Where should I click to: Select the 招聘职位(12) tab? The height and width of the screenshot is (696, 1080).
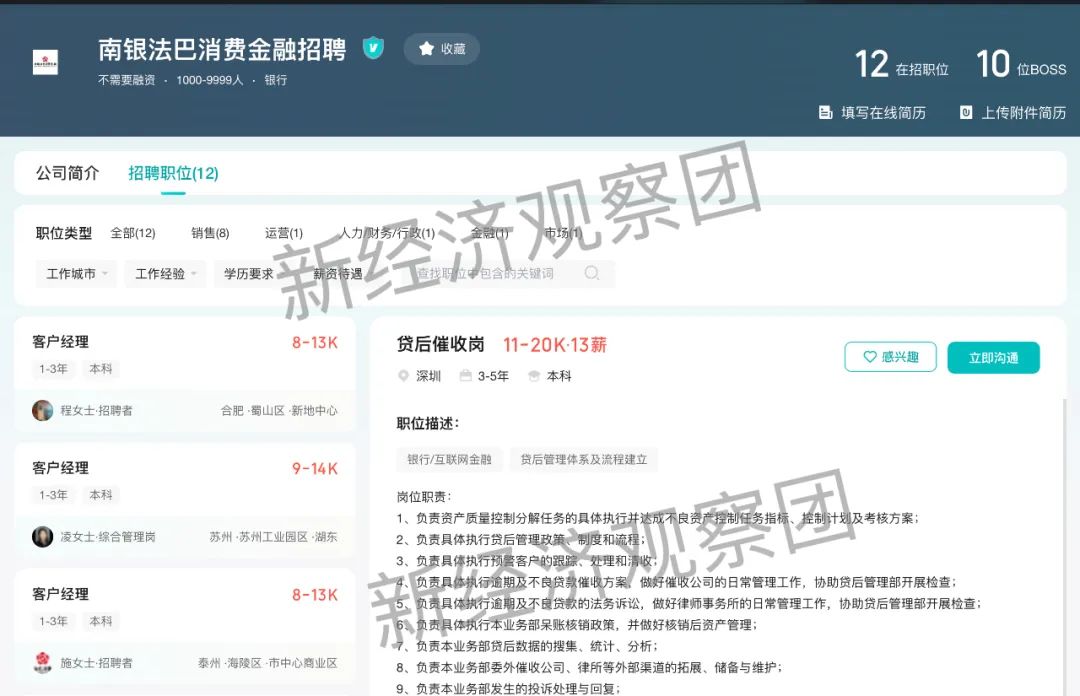click(x=173, y=173)
